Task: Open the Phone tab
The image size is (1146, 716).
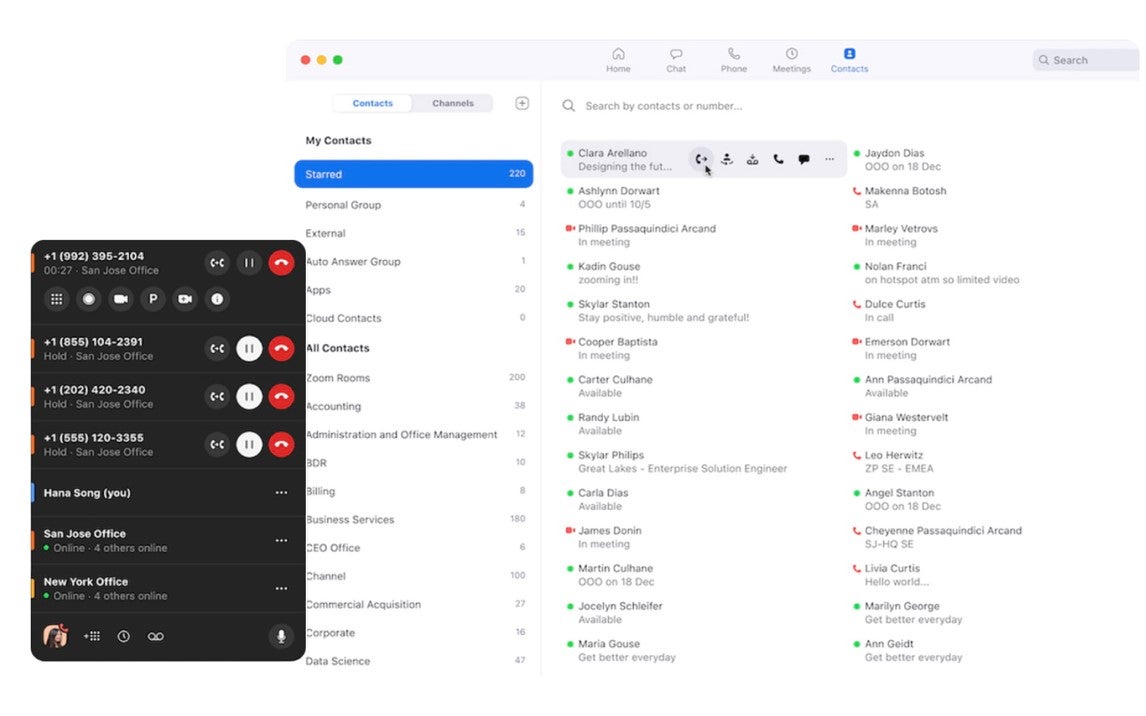Action: click(x=734, y=60)
